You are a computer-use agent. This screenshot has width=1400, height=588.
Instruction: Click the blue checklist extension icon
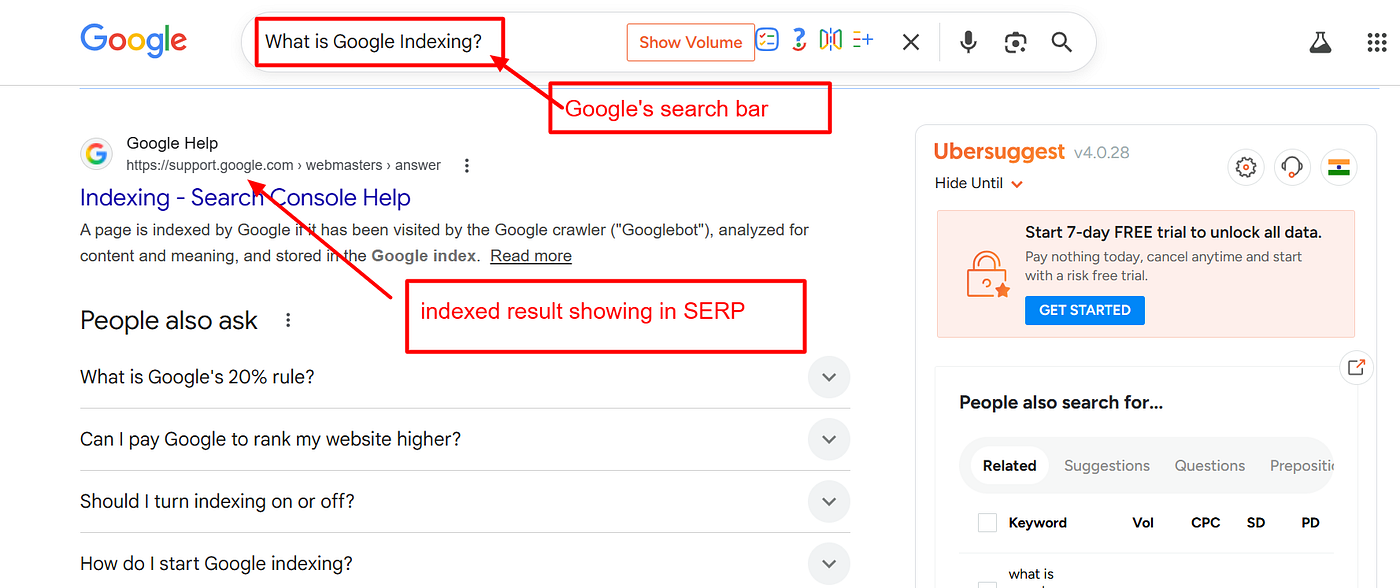pos(767,39)
